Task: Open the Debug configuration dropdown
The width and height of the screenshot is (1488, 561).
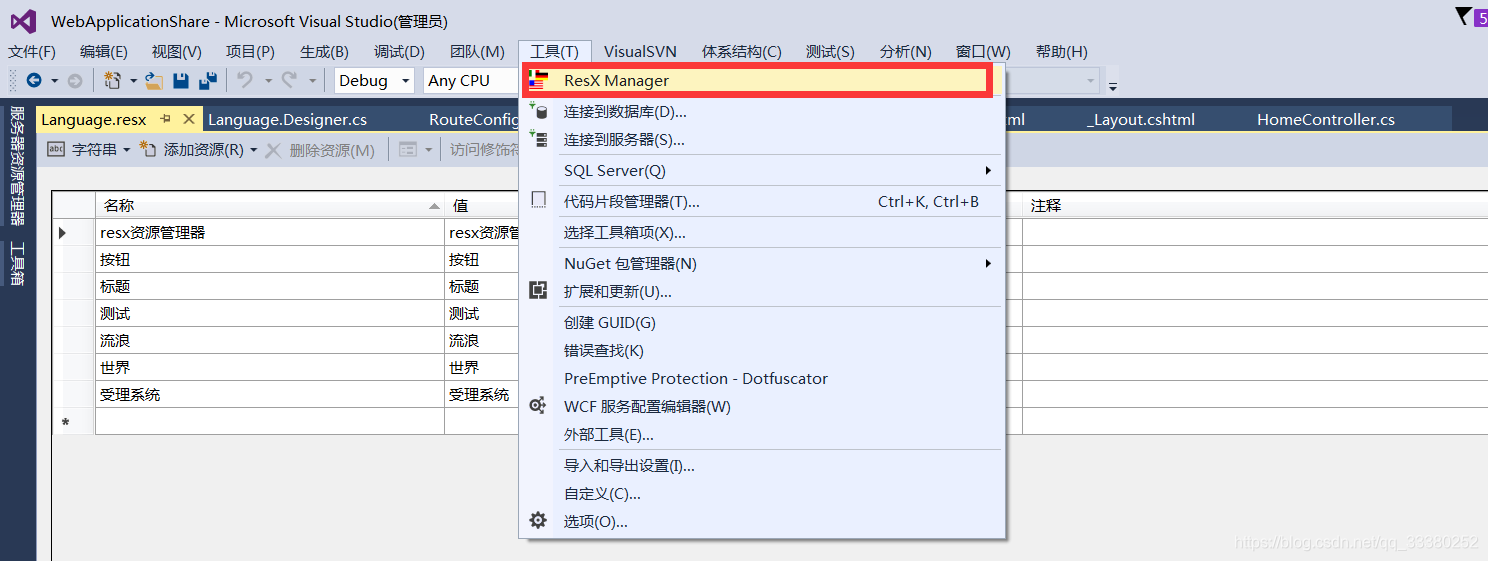Action: (375, 80)
